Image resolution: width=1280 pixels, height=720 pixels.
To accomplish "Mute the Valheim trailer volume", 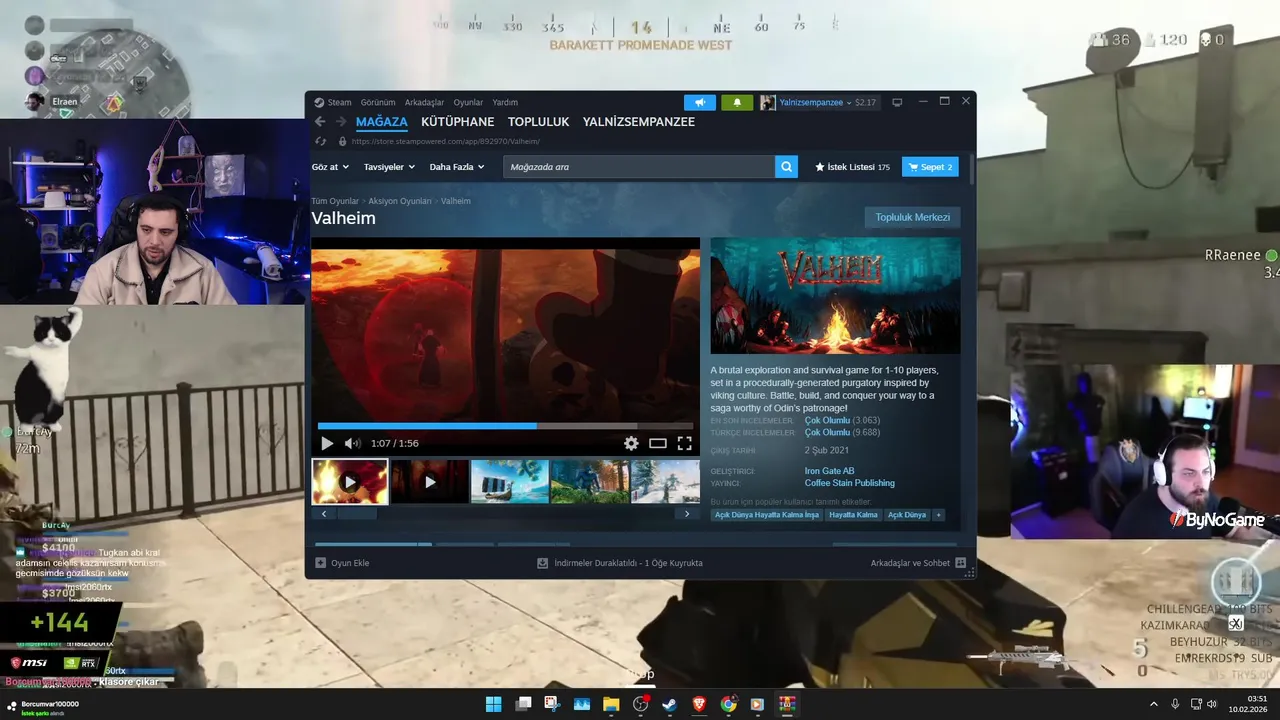I will pyautogui.click(x=352, y=443).
